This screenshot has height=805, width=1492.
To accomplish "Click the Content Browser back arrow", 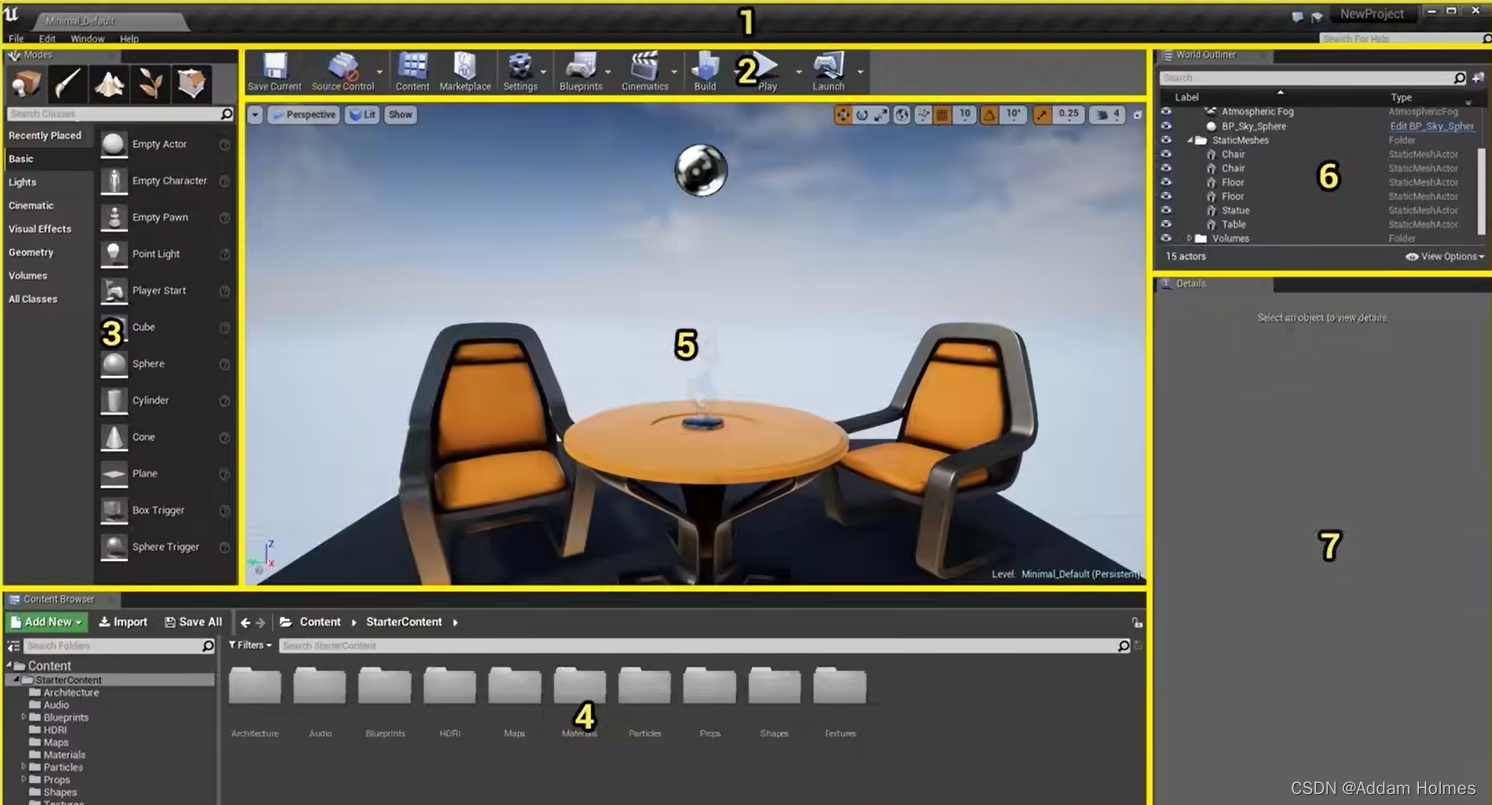I will [x=245, y=622].
